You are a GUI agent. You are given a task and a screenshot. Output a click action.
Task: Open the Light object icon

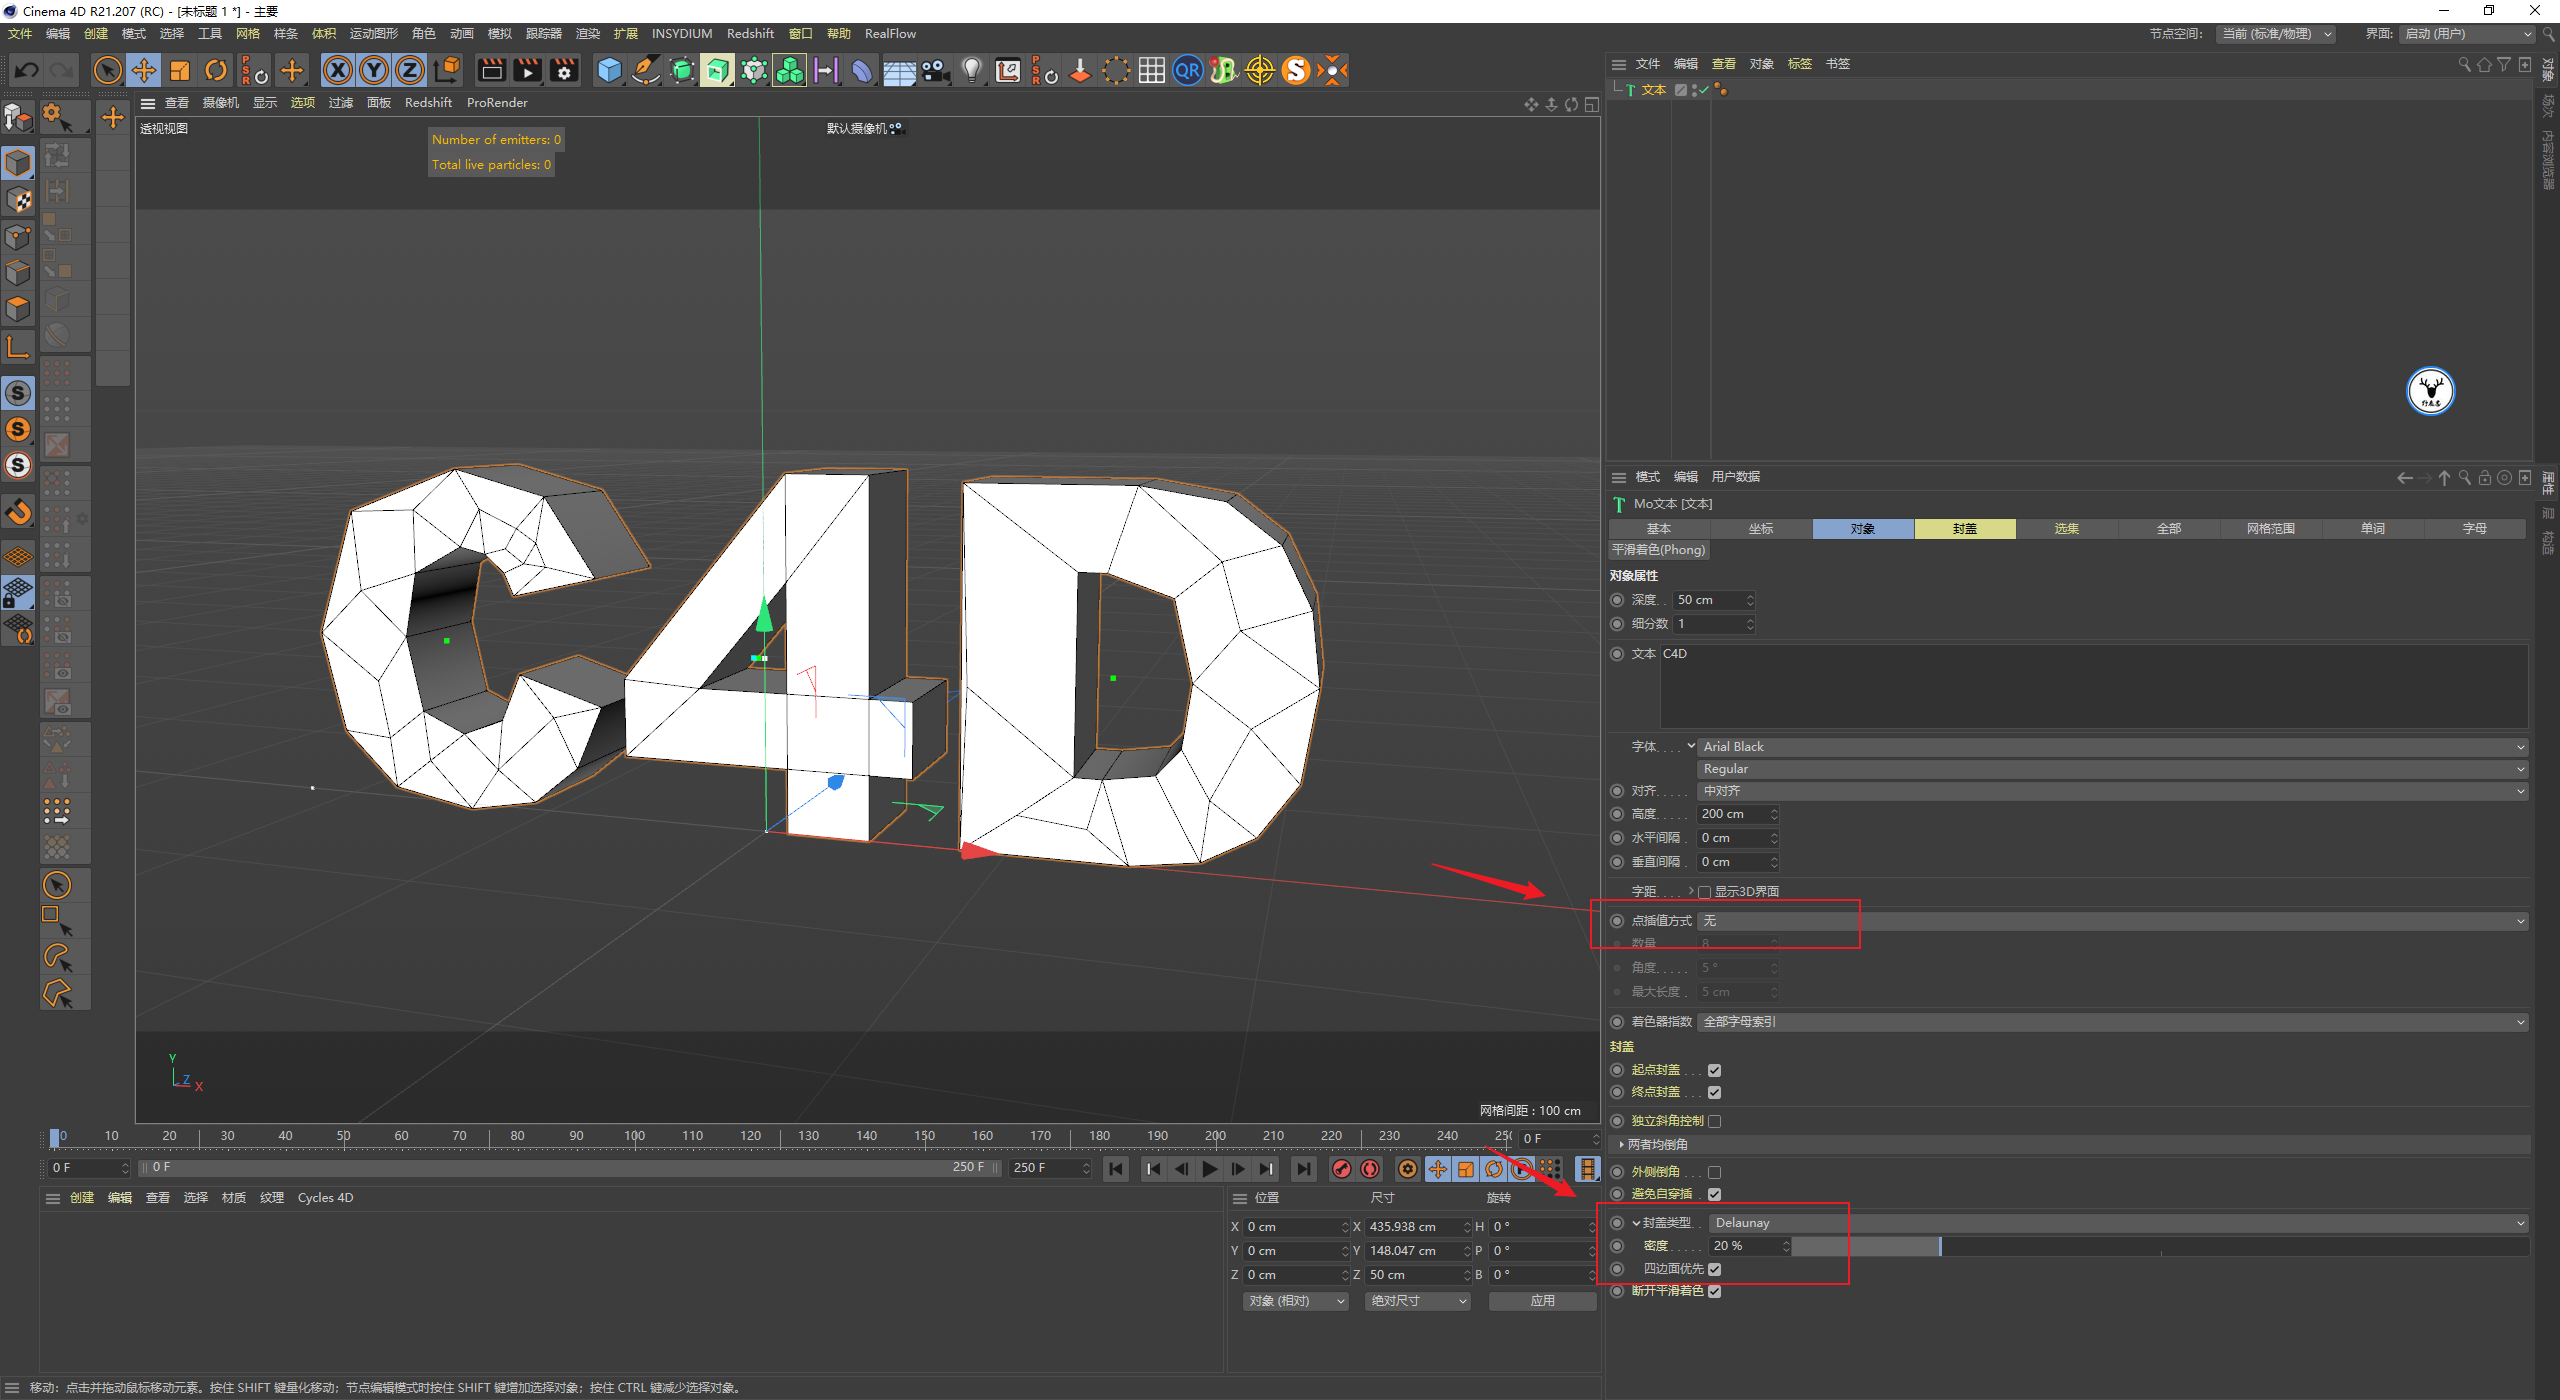[x=971, y=70]
